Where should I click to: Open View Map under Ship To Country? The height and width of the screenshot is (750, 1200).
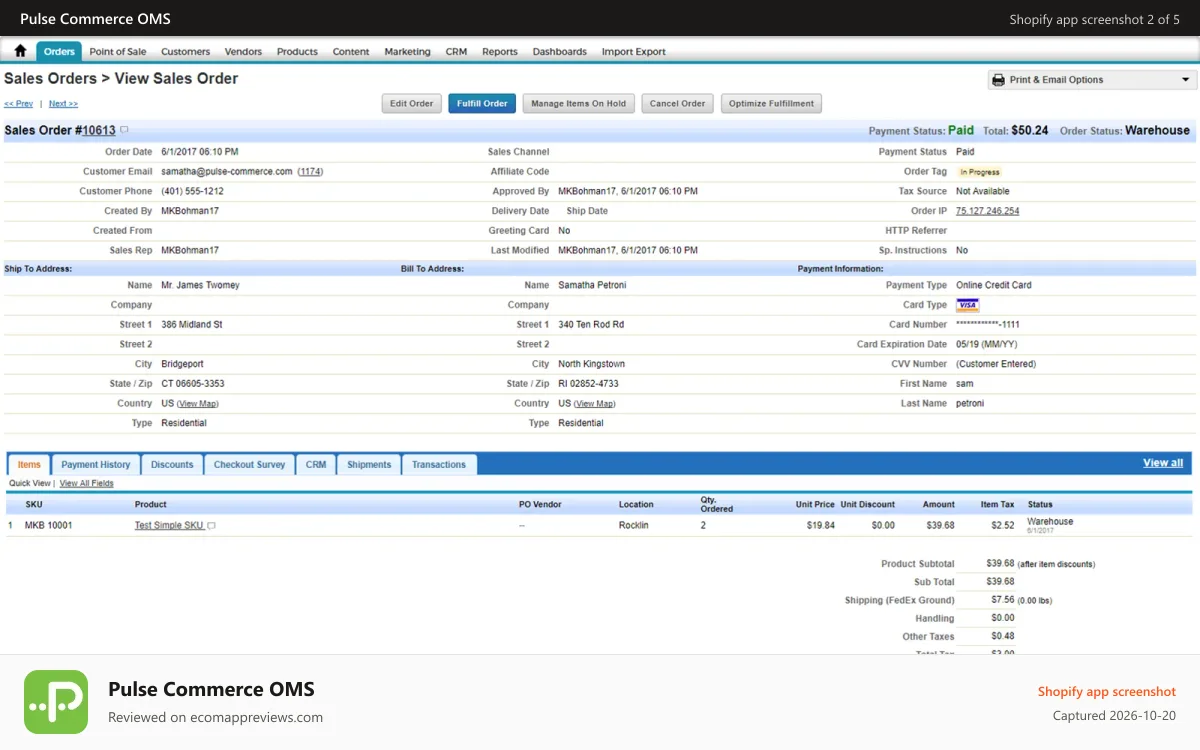coord(198,404)
